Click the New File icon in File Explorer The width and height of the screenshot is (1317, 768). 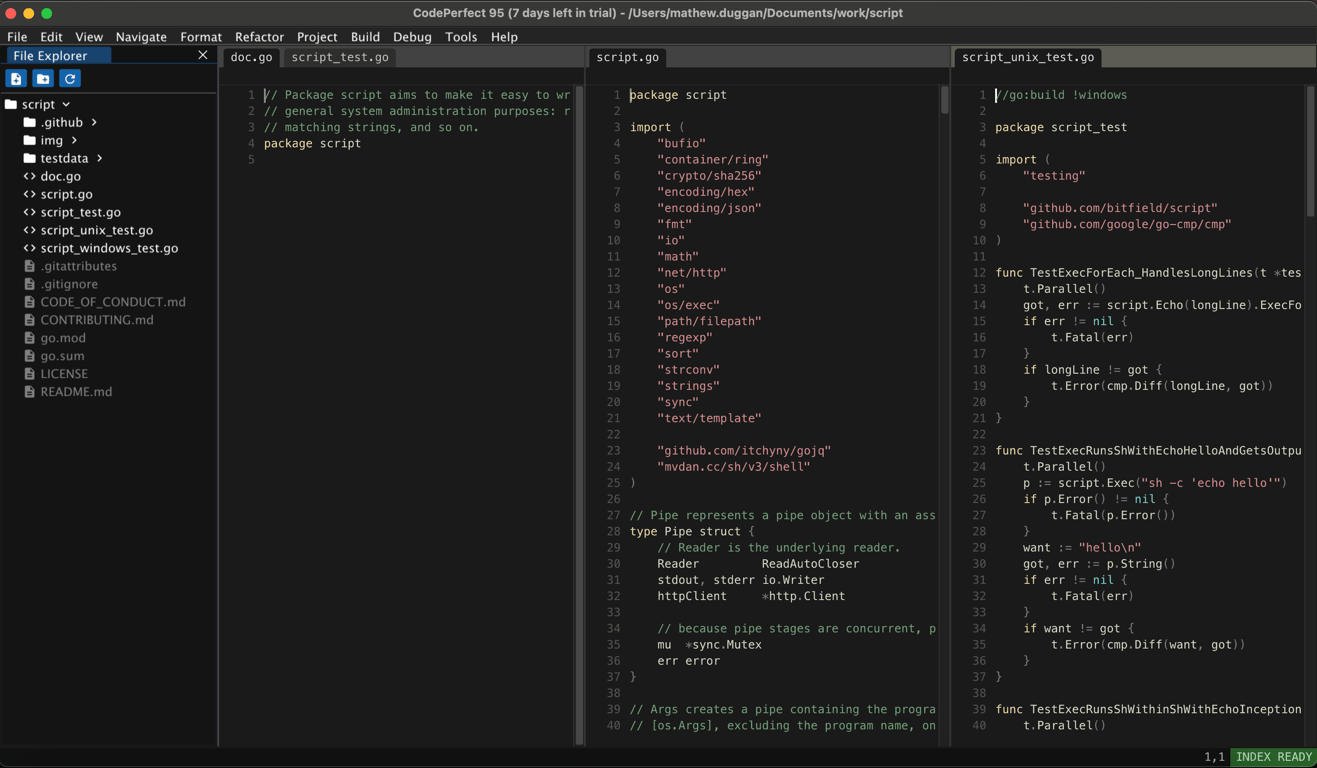pos(16,78)
